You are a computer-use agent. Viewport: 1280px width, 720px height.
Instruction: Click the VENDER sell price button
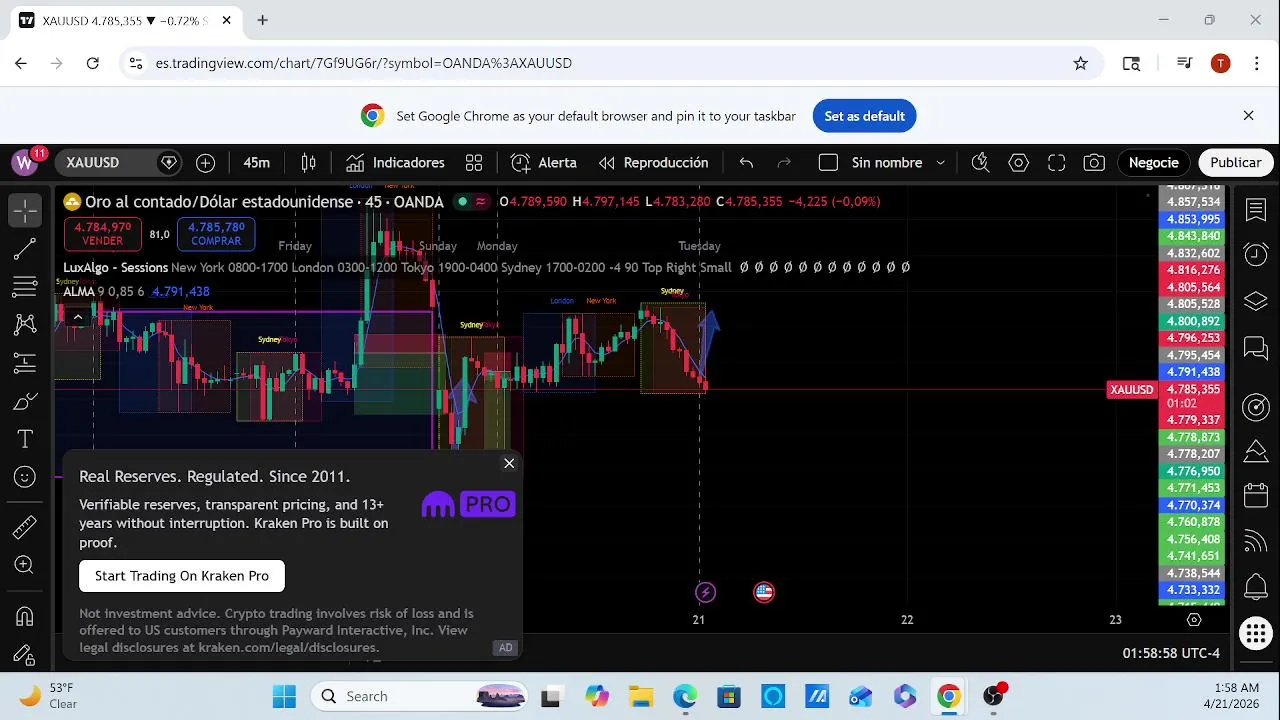pos(103,234)
